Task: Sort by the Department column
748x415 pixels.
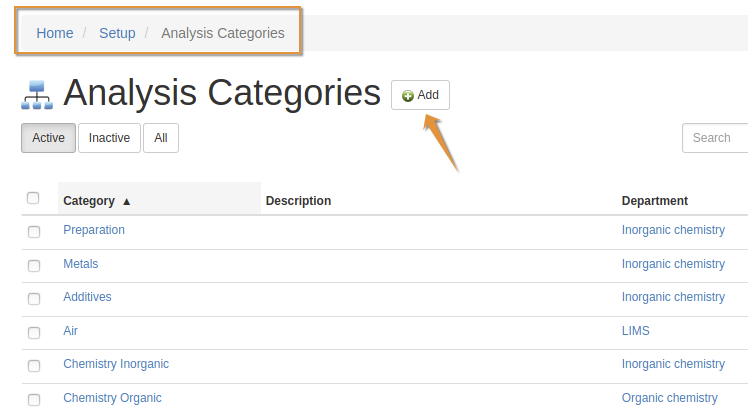Action: [654, 201]
